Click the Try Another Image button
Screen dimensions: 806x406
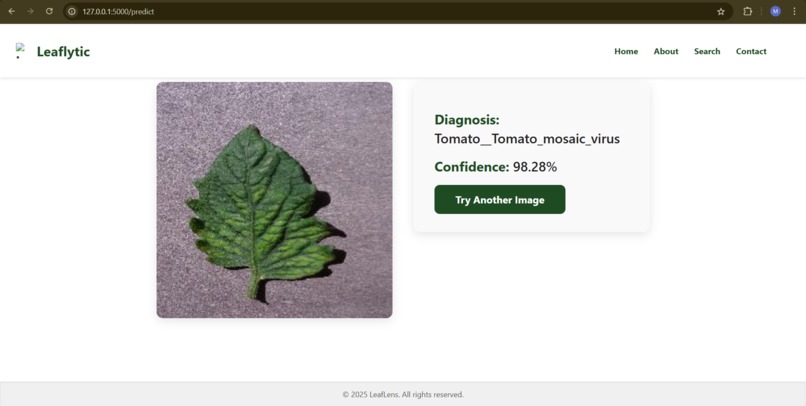(500, 199)
